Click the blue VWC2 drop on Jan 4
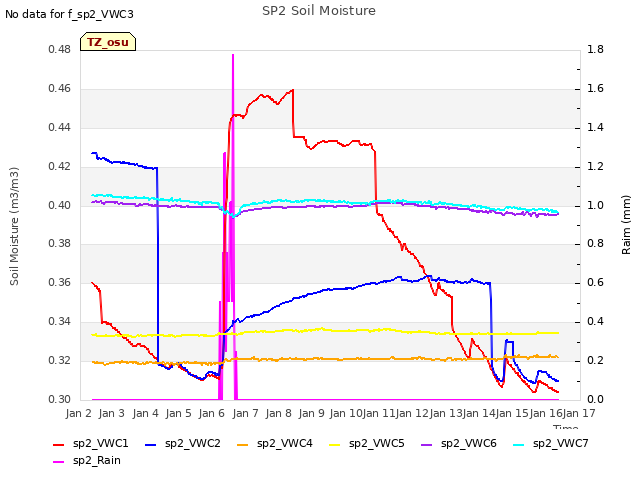This screenshot has height=480, width=640. pos(158,265)
